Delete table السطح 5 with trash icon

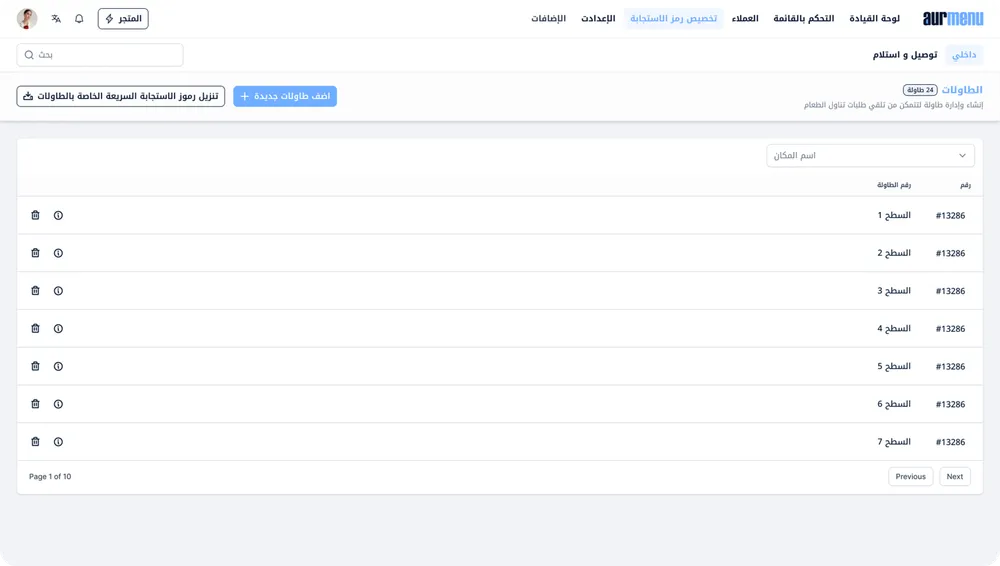tap(36, 366)
